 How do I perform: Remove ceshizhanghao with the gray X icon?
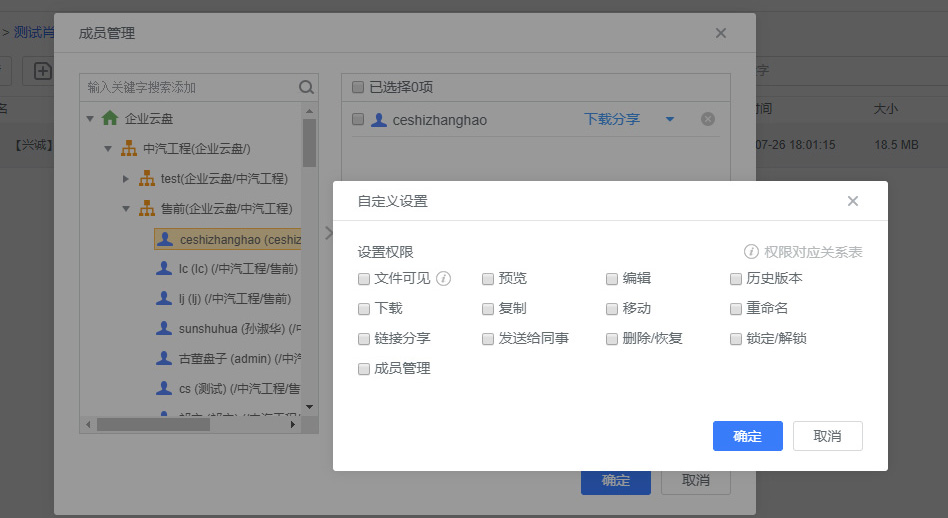click(708, 120)
